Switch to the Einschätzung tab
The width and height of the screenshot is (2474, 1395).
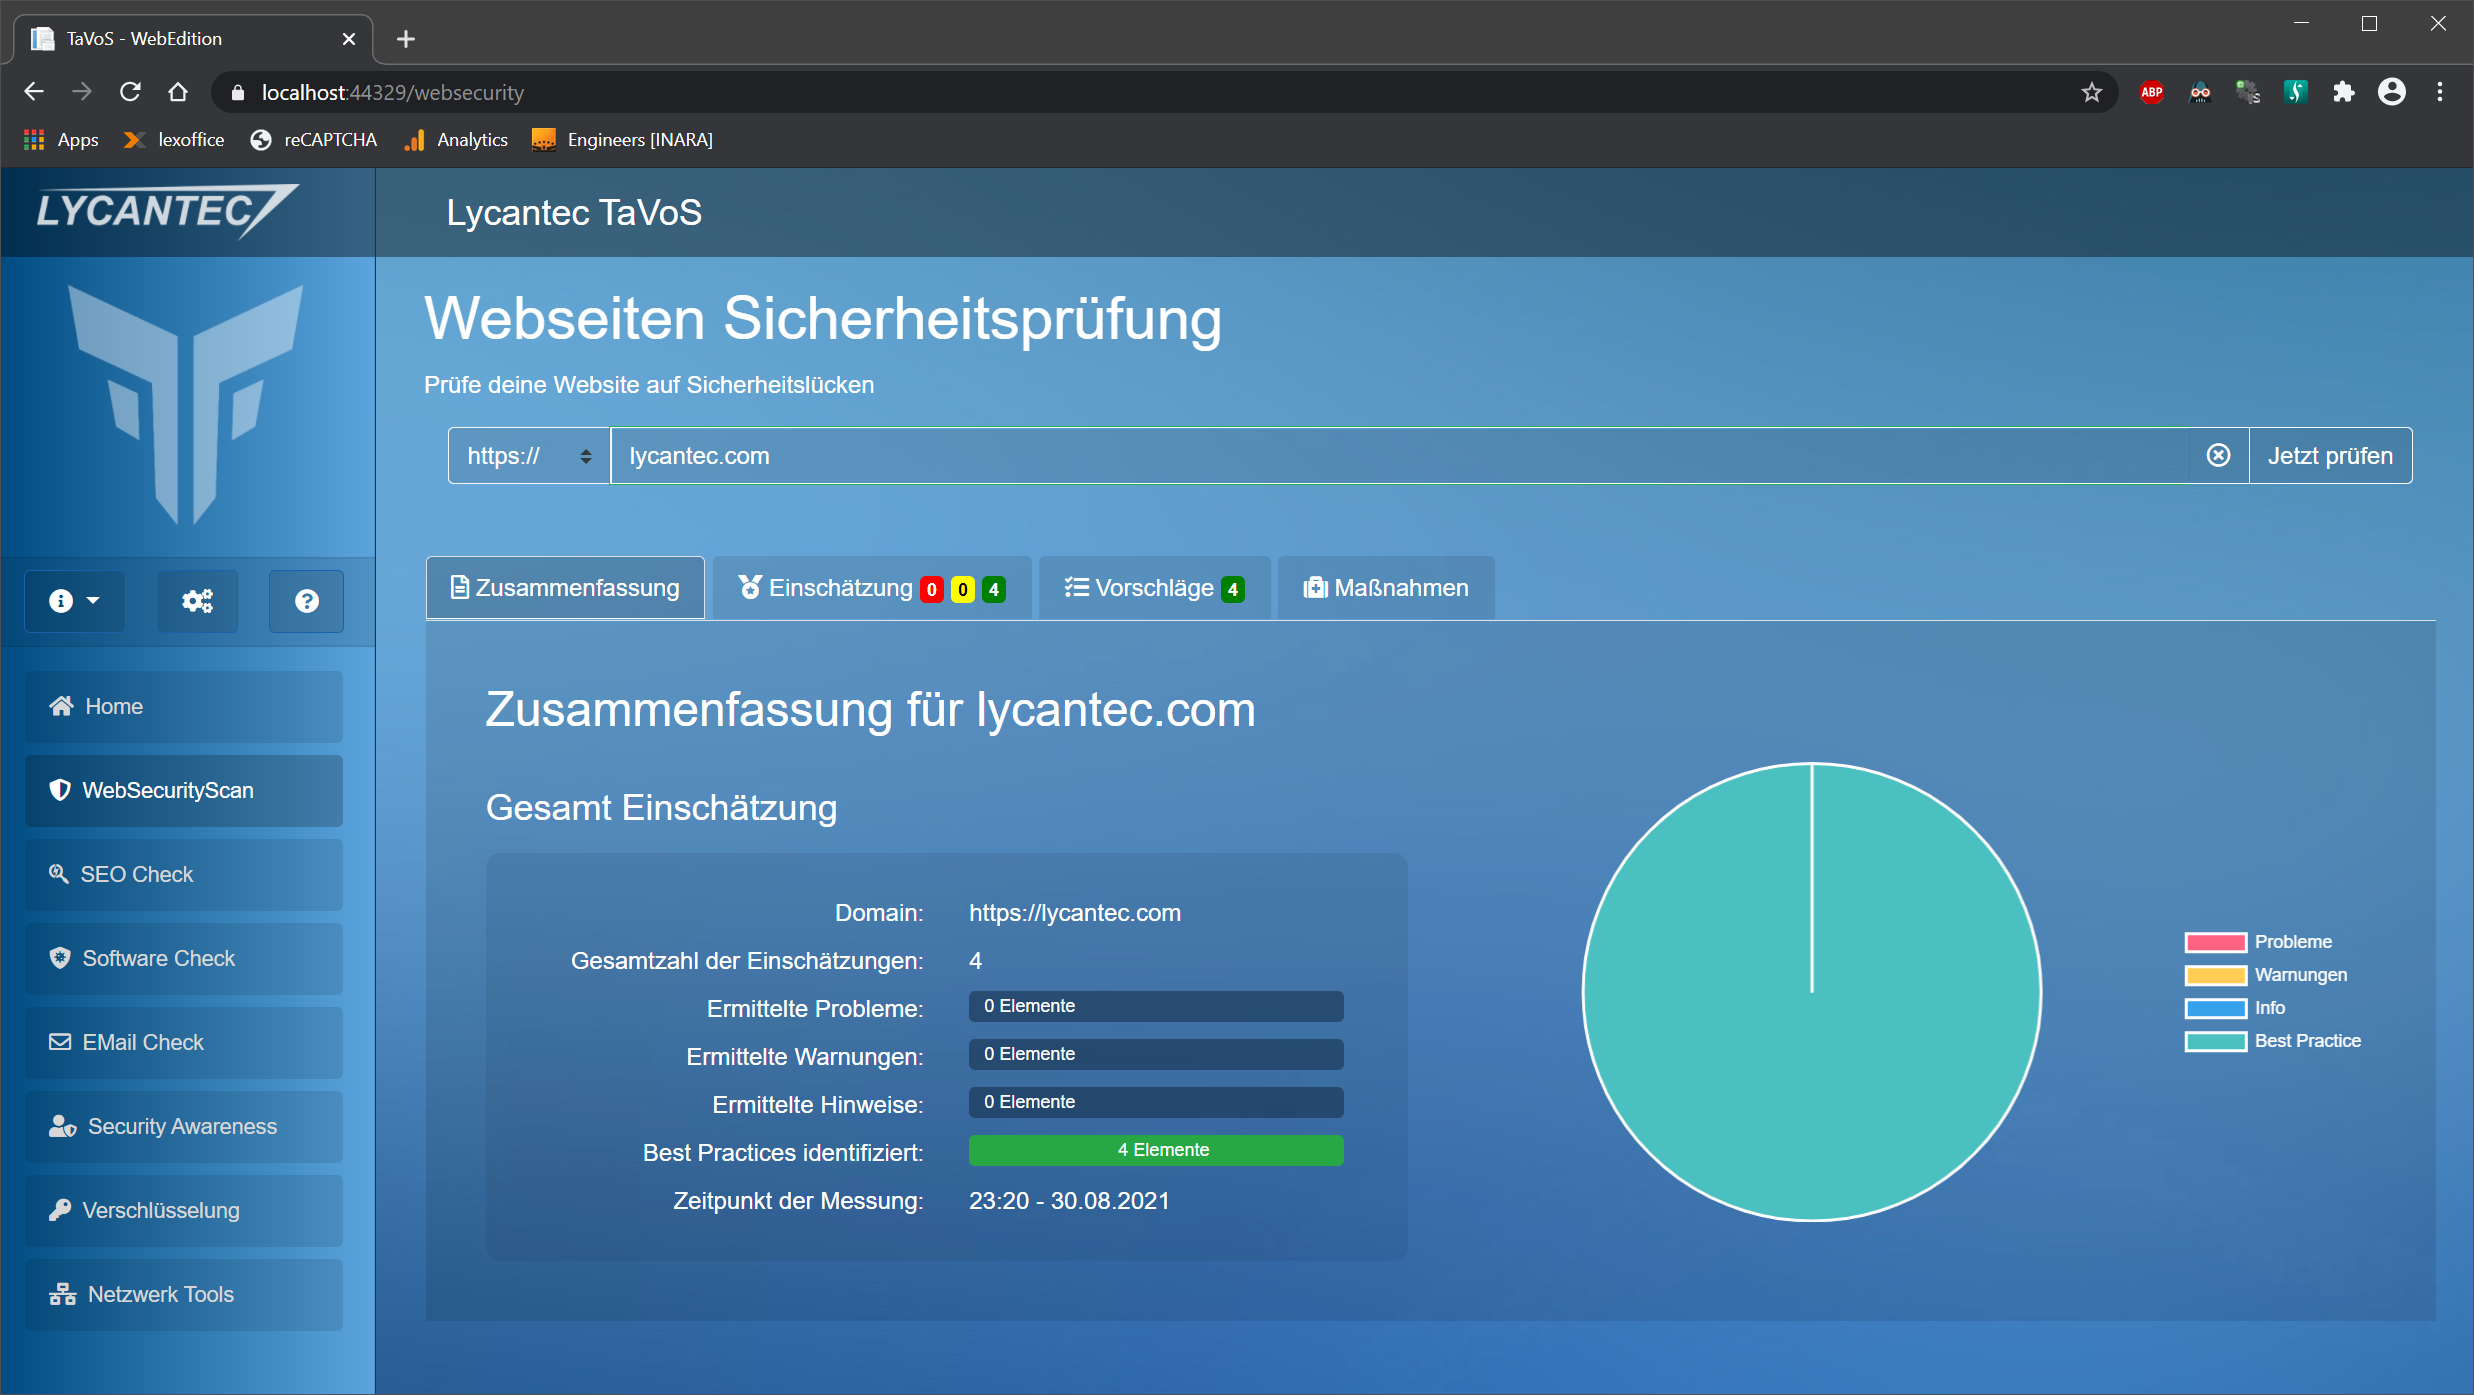pyautogui.click(x=871, y=588)
